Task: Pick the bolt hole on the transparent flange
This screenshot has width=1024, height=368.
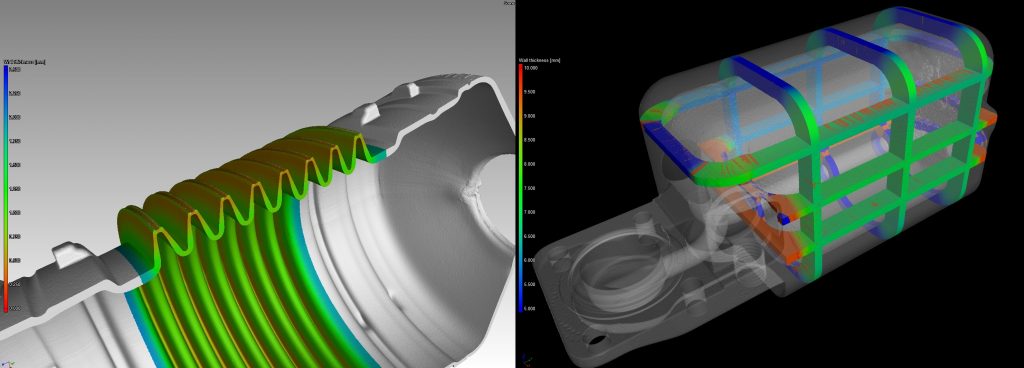Action: (595, 340)
